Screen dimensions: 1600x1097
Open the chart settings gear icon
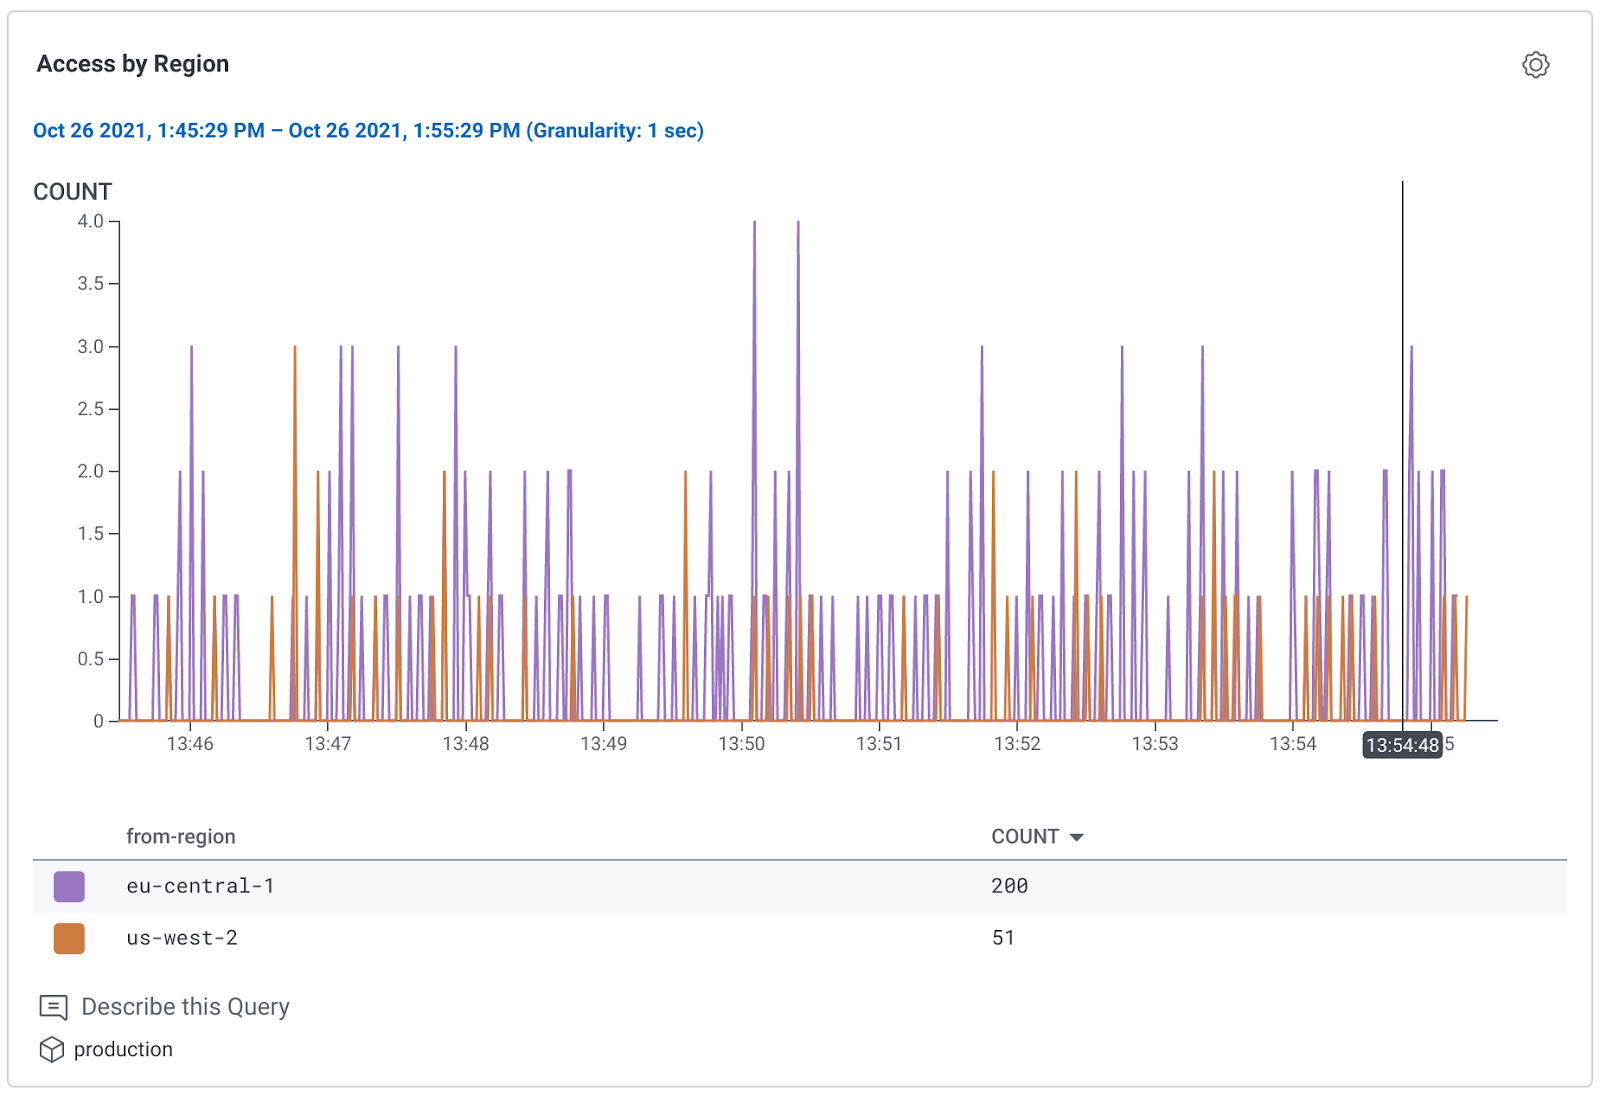1535,65
